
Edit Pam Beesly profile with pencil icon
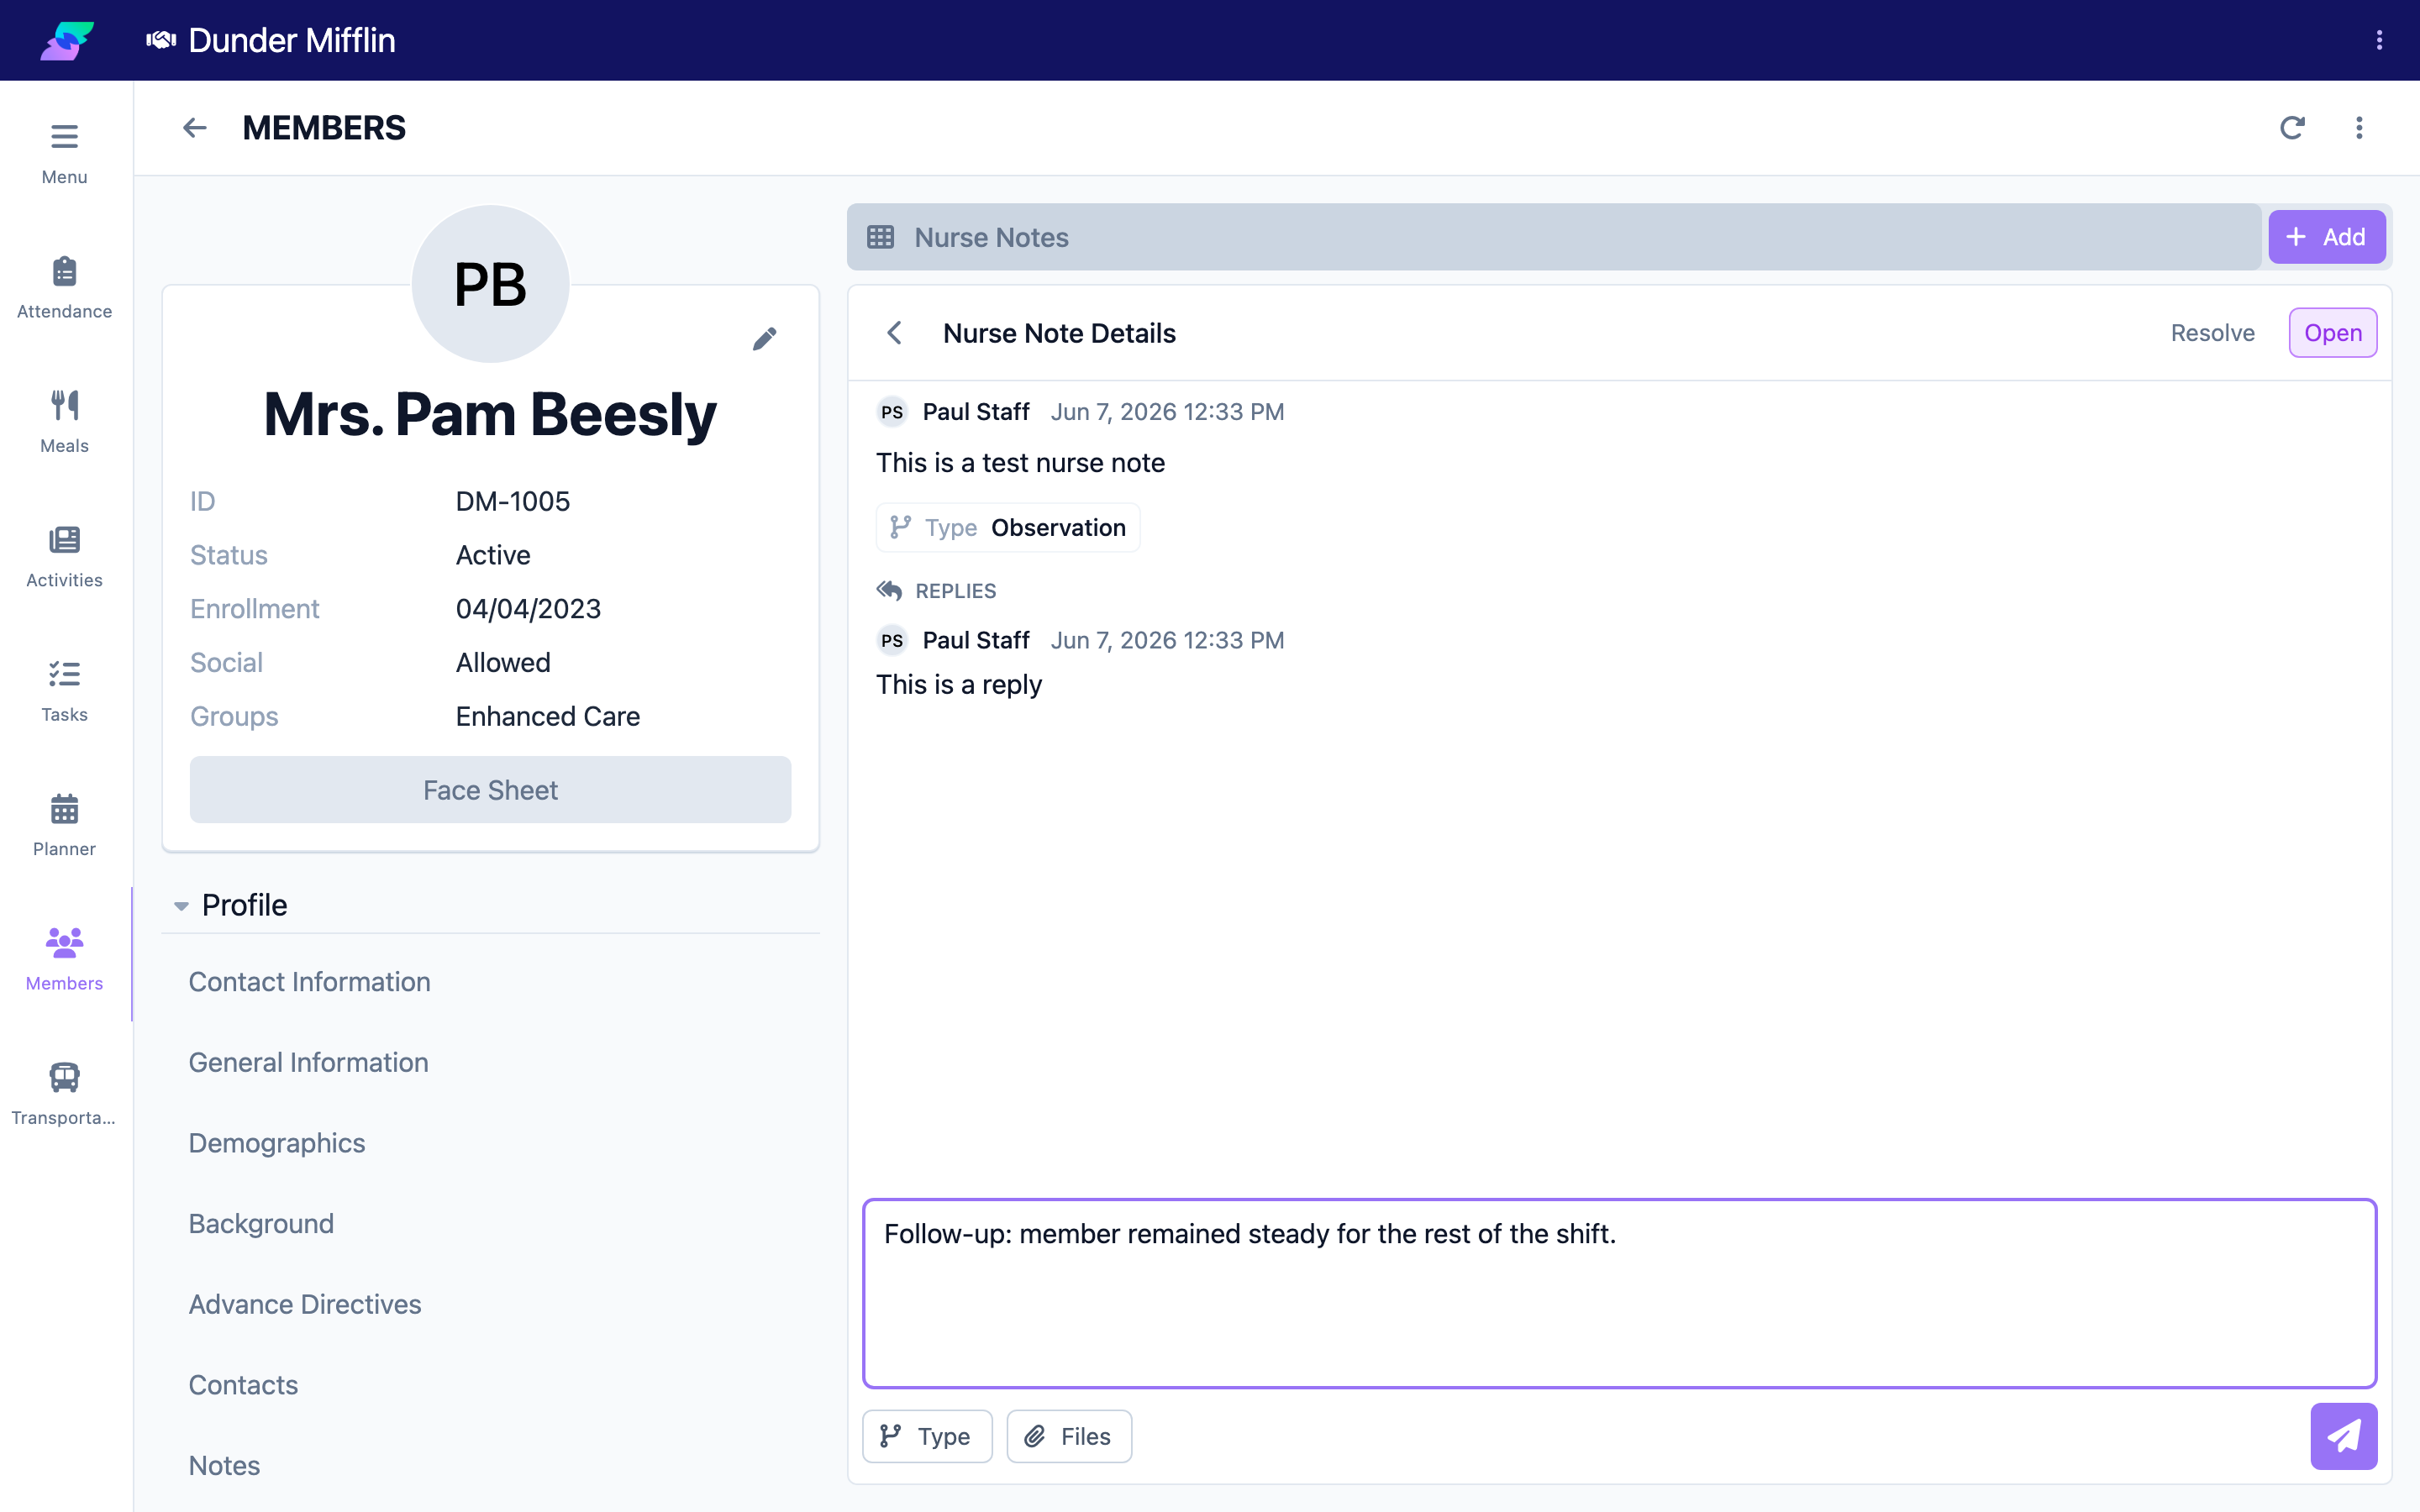point(764,339)
